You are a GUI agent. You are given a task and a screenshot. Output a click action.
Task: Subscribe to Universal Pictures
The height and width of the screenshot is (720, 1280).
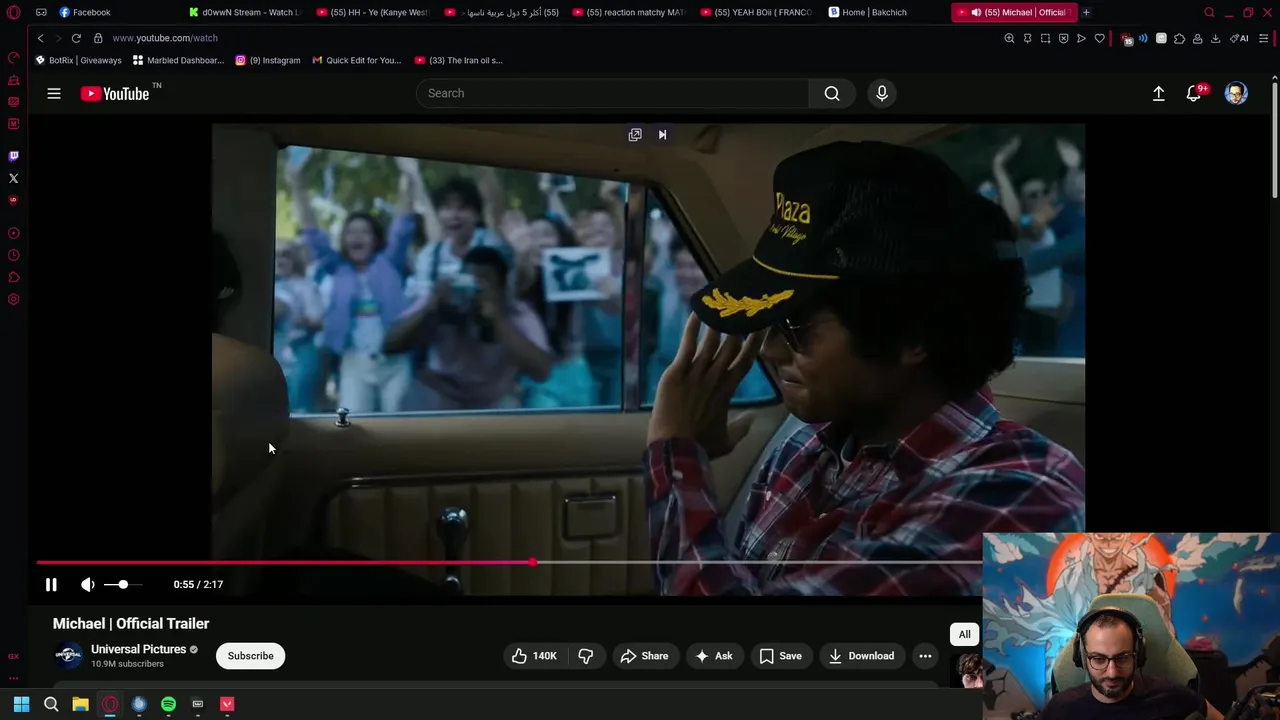[x=250, y=656]
